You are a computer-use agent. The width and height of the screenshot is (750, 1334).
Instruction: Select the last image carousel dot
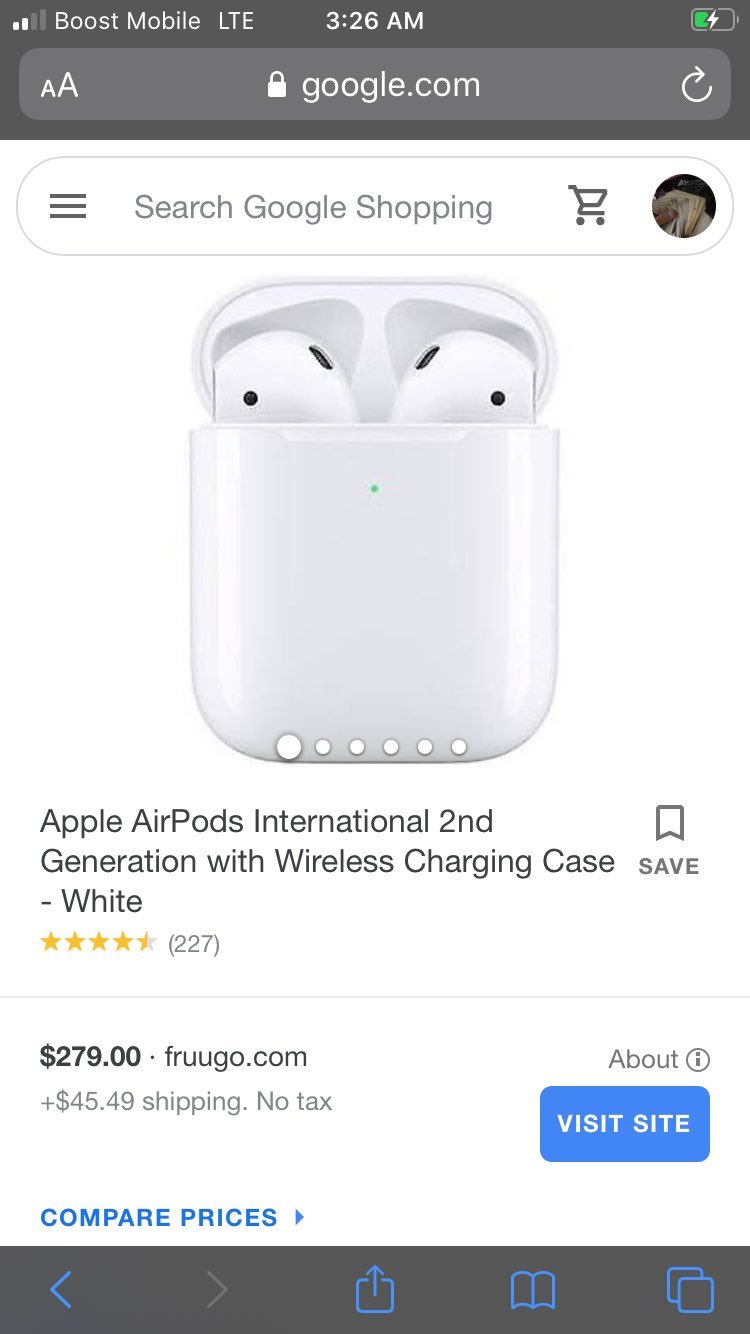coord(459,747)
